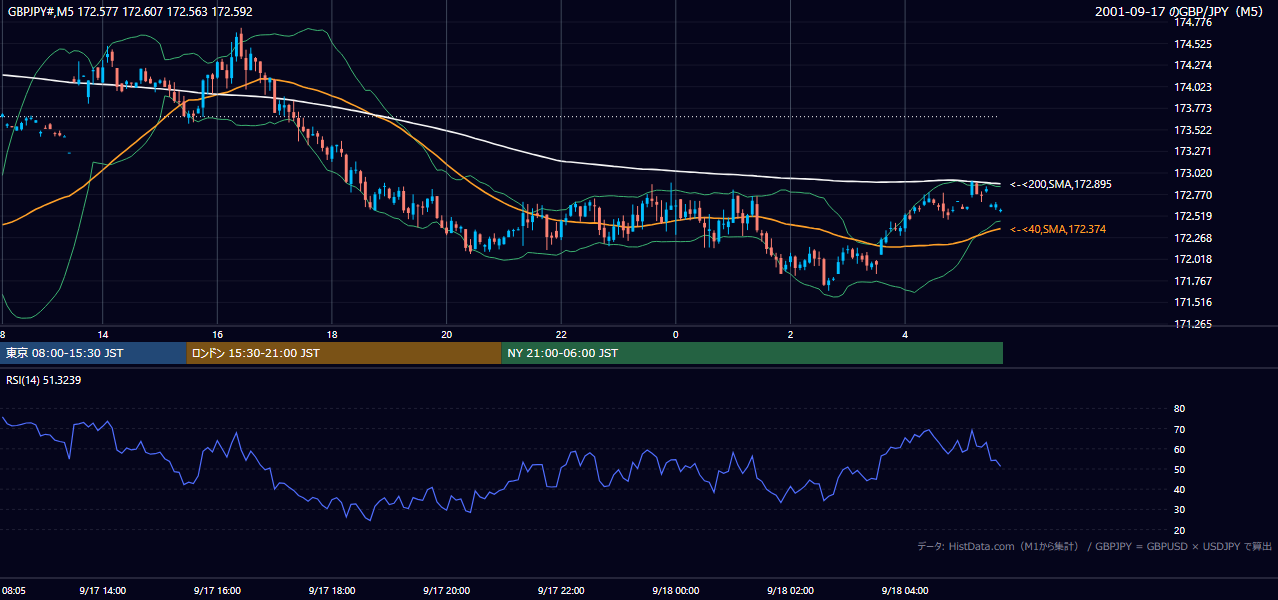Click the 9/17 16:00 timestamp
The height and width of the screenshot is (600, 1278).
click(x=217, y=591)
